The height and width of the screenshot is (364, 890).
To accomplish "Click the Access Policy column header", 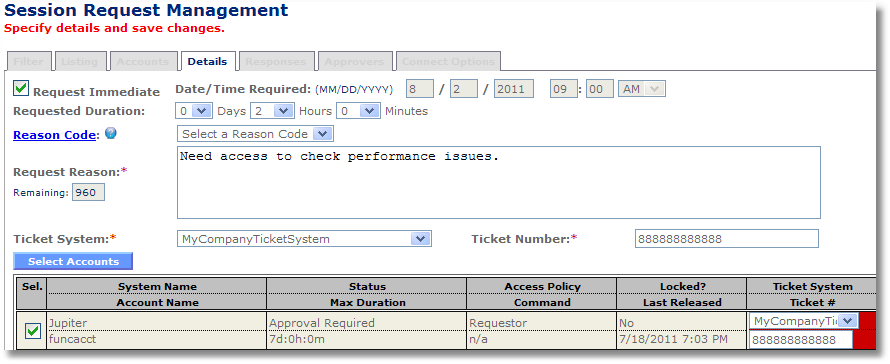I will tap(542, 286).
